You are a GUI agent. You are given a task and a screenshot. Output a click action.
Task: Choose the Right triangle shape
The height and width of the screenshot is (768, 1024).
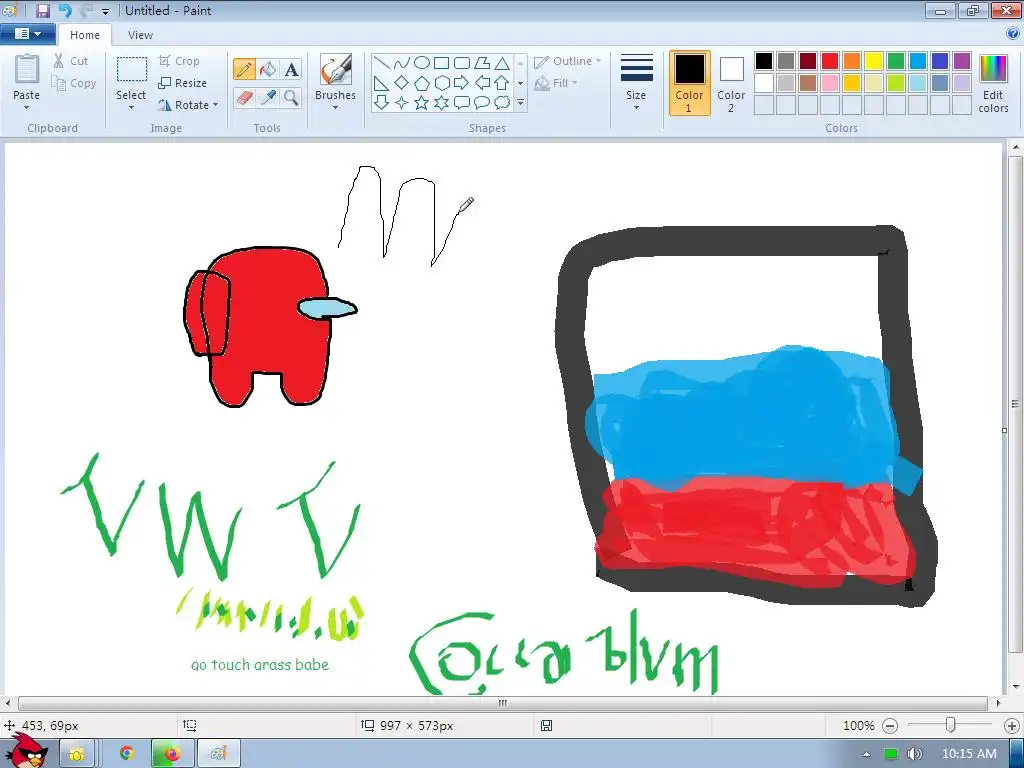[382, 83]
